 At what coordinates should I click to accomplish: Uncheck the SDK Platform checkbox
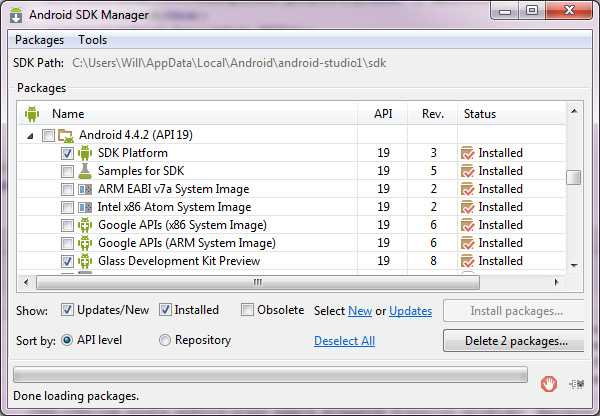tap(67, 153)
